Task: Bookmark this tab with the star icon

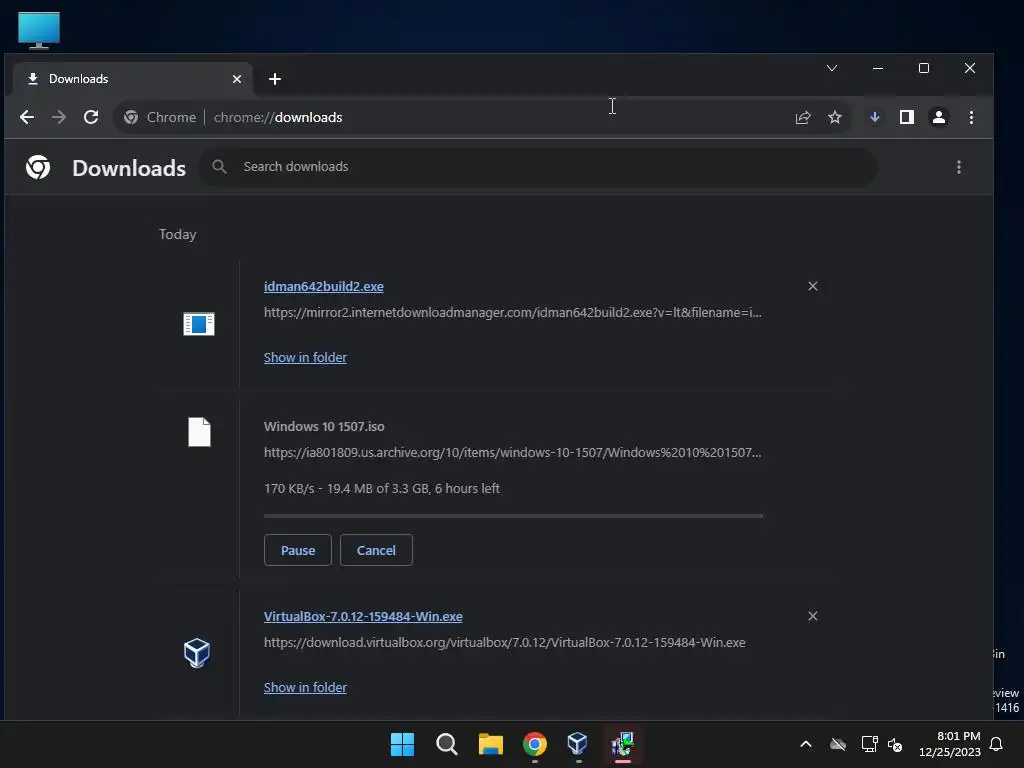Action: (x=835, y=118)
